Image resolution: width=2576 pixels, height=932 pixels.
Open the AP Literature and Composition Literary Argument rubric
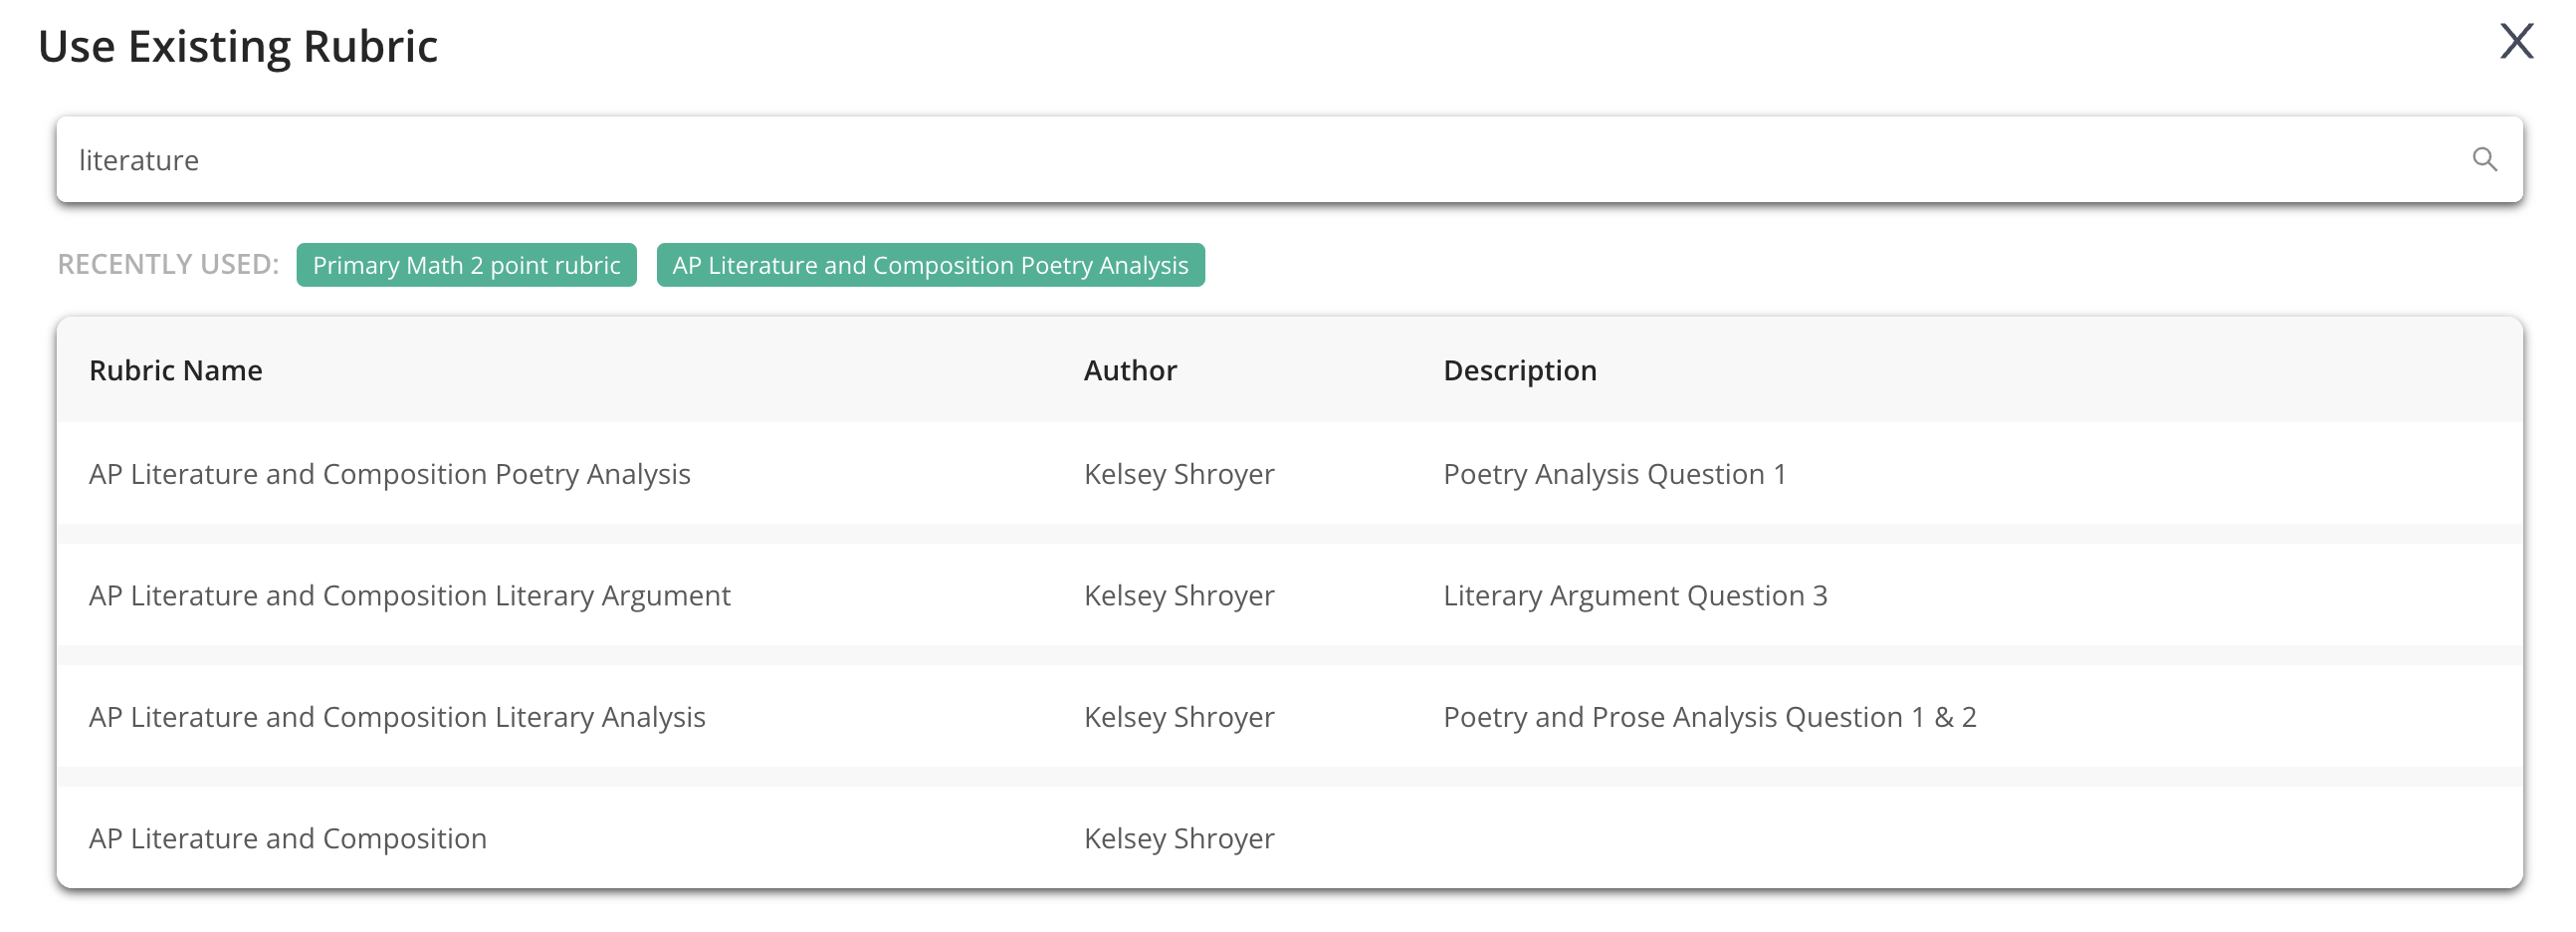[x=409, y=595]
